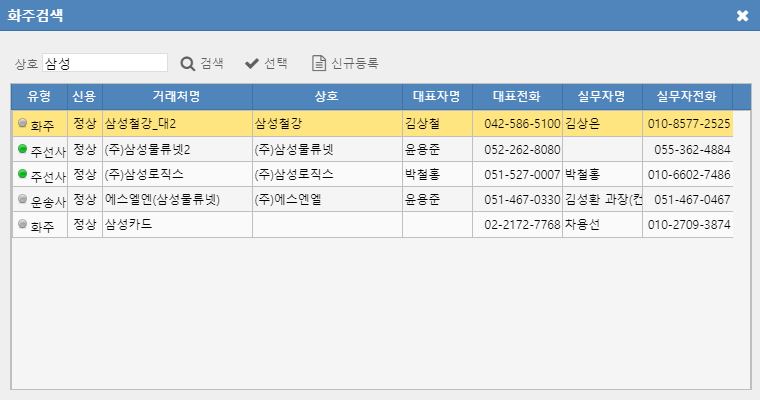Click the (주)삼성물류넷 company name cell
Viewport: 760px width, 400px height.
pos(327,149)
